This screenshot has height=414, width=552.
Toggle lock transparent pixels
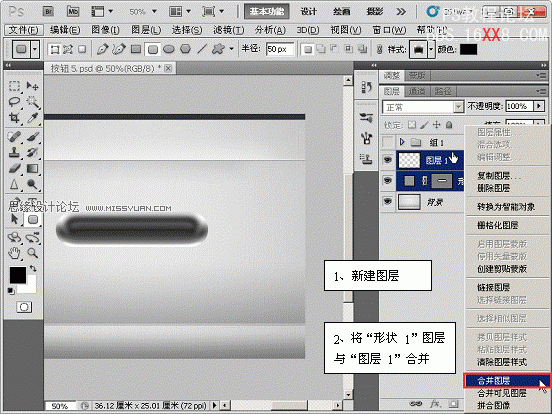[412, 125]
